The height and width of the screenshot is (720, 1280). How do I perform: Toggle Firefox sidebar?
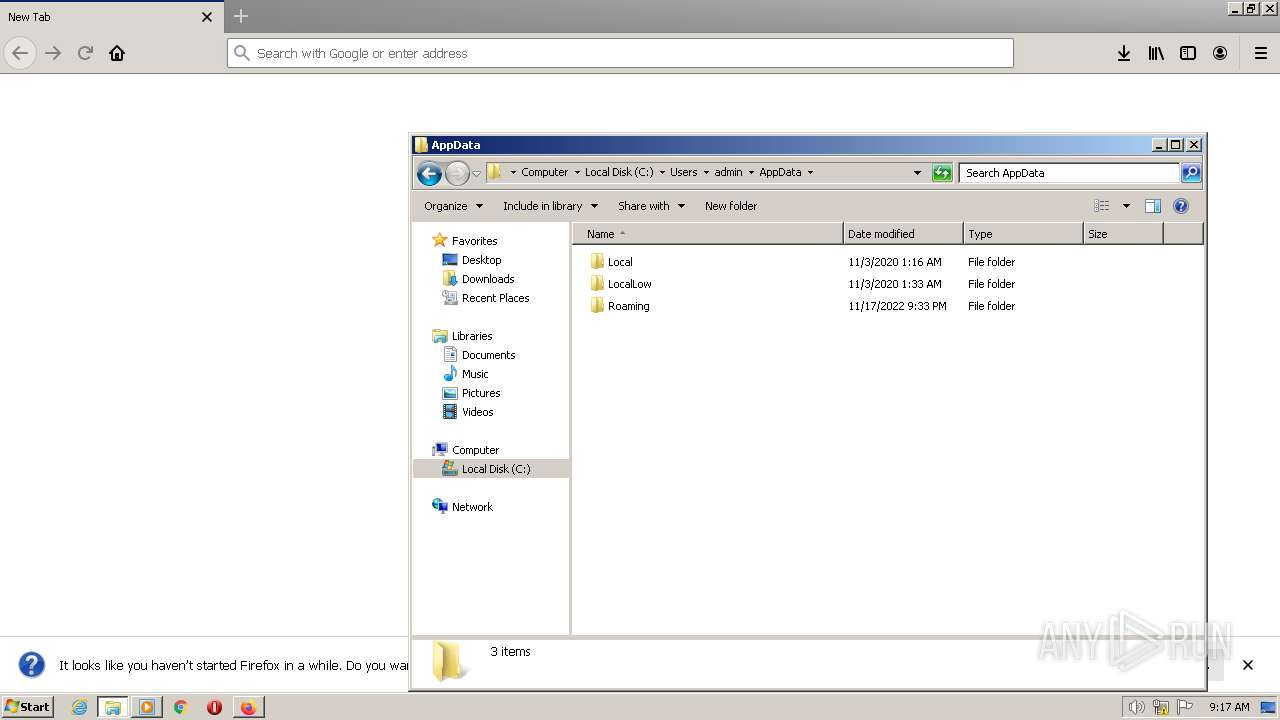(x=1188, y=53)
